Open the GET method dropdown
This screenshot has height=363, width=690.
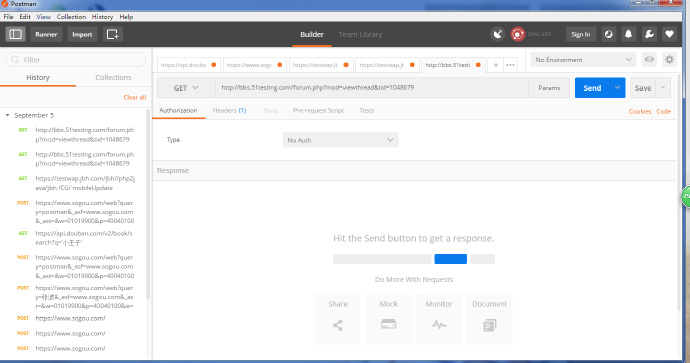tap(186, 88)
